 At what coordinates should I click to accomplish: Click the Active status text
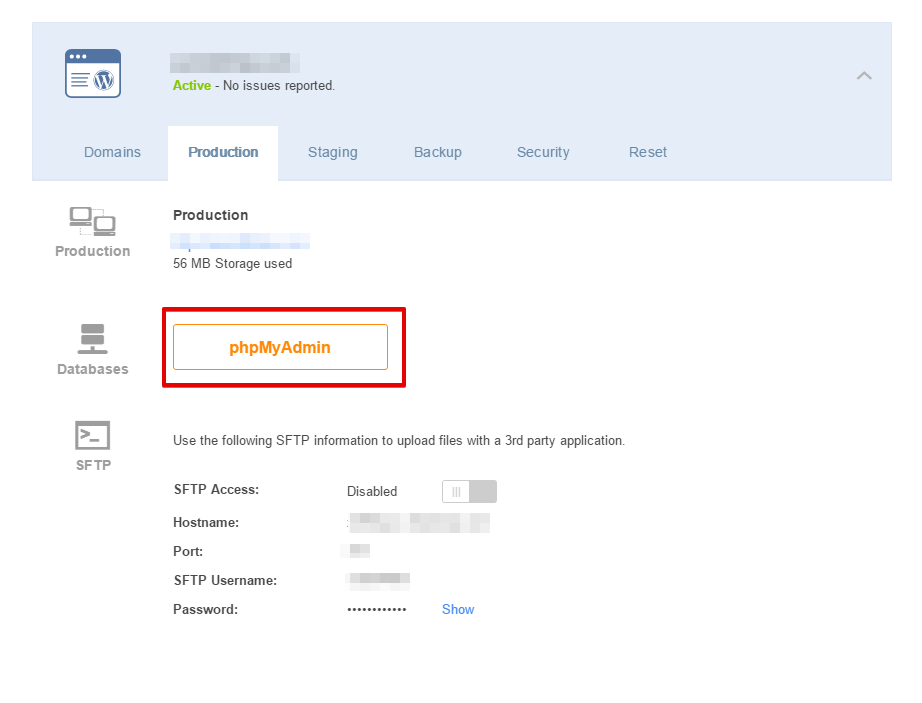[192, 86]
